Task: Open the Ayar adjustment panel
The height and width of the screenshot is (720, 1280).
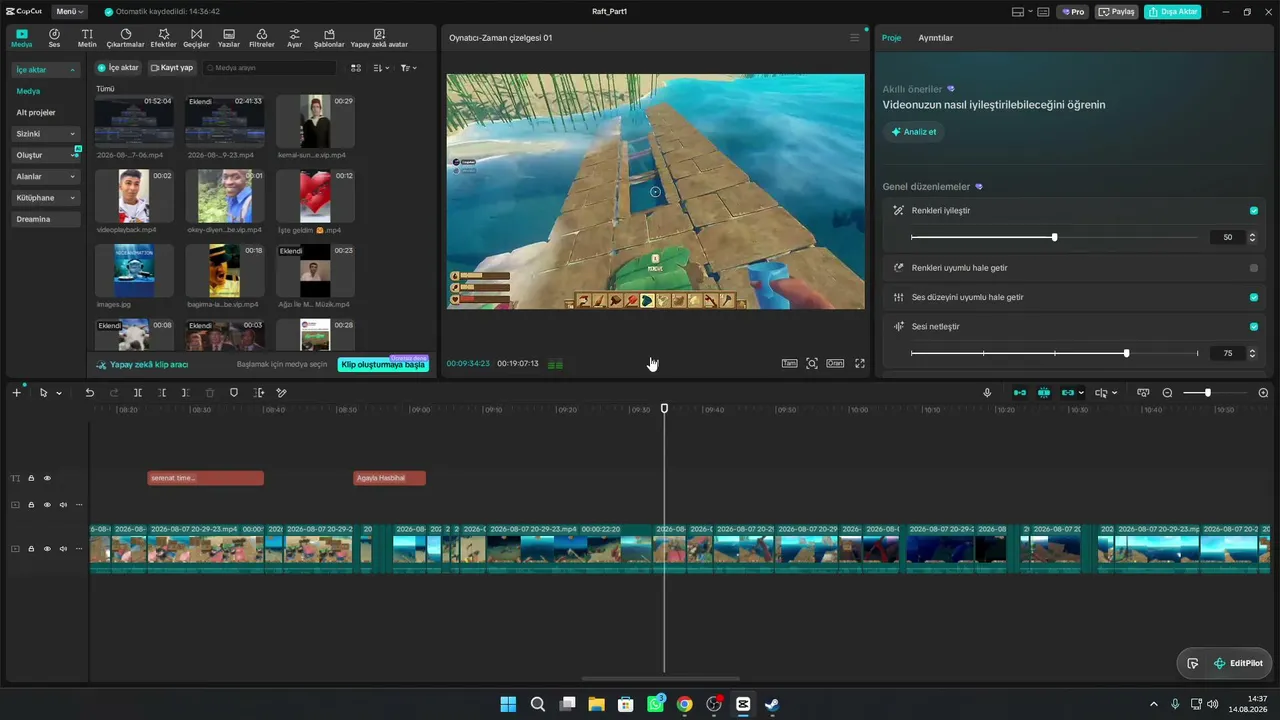Action: pyautogui.click(x=294, y=38)
